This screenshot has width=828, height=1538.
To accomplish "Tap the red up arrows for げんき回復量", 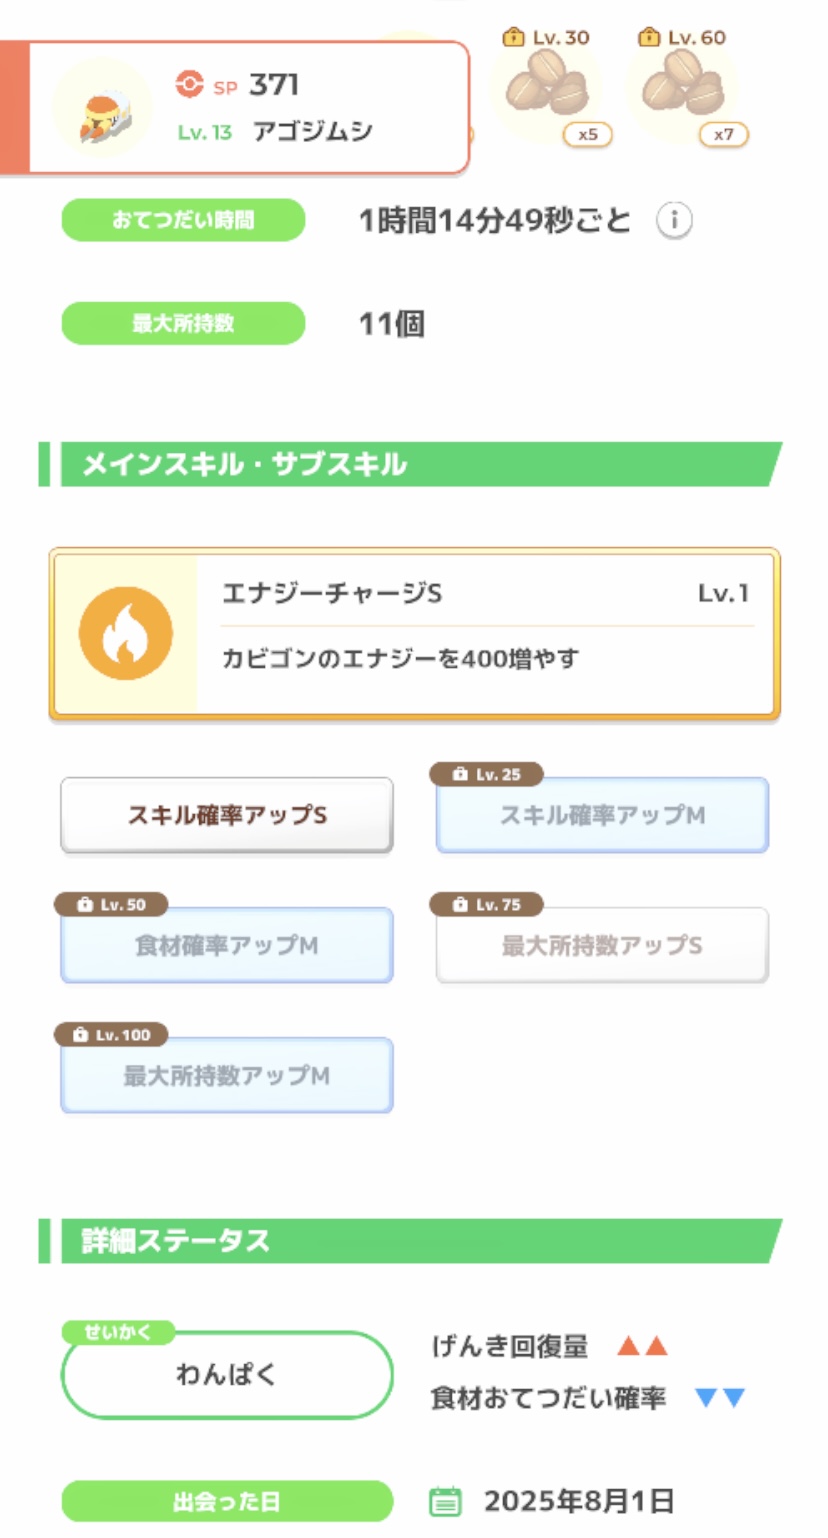I will (642, 1346).
